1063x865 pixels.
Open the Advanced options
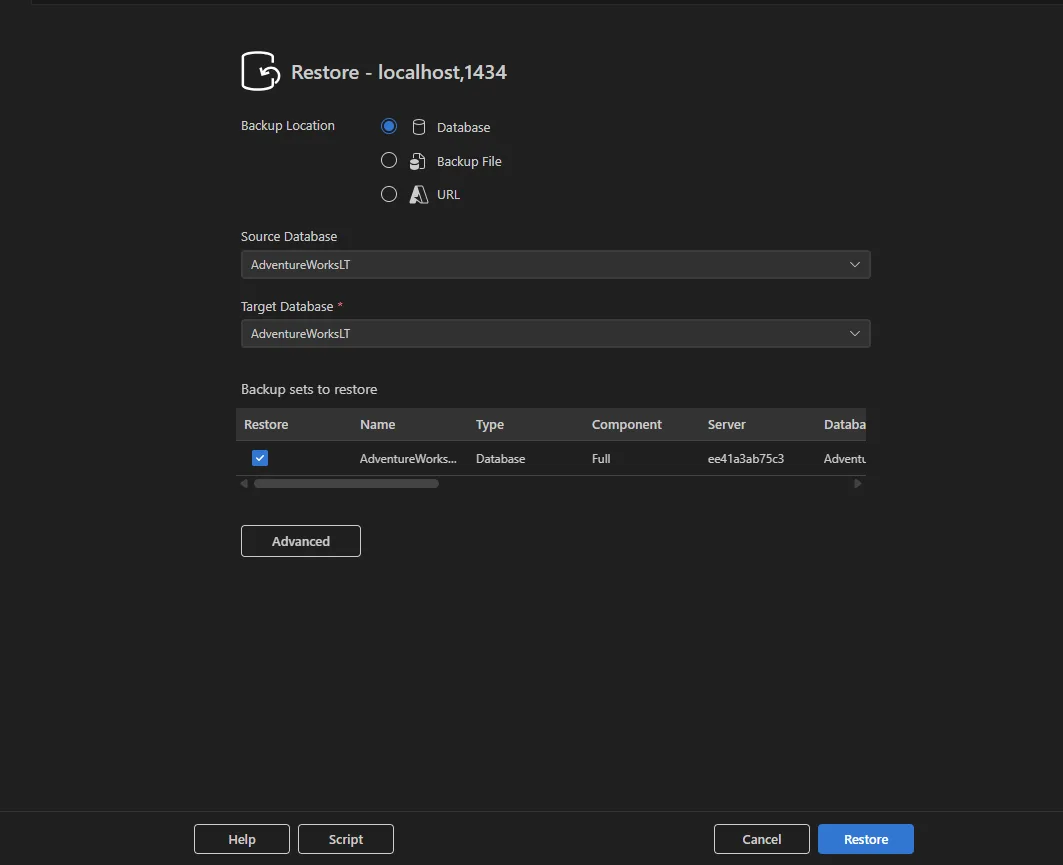(x=301, y=541)
